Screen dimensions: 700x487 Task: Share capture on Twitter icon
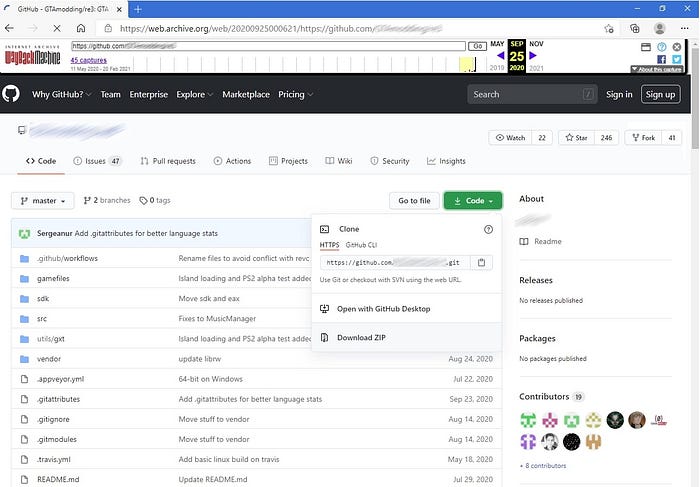(677, 59)
